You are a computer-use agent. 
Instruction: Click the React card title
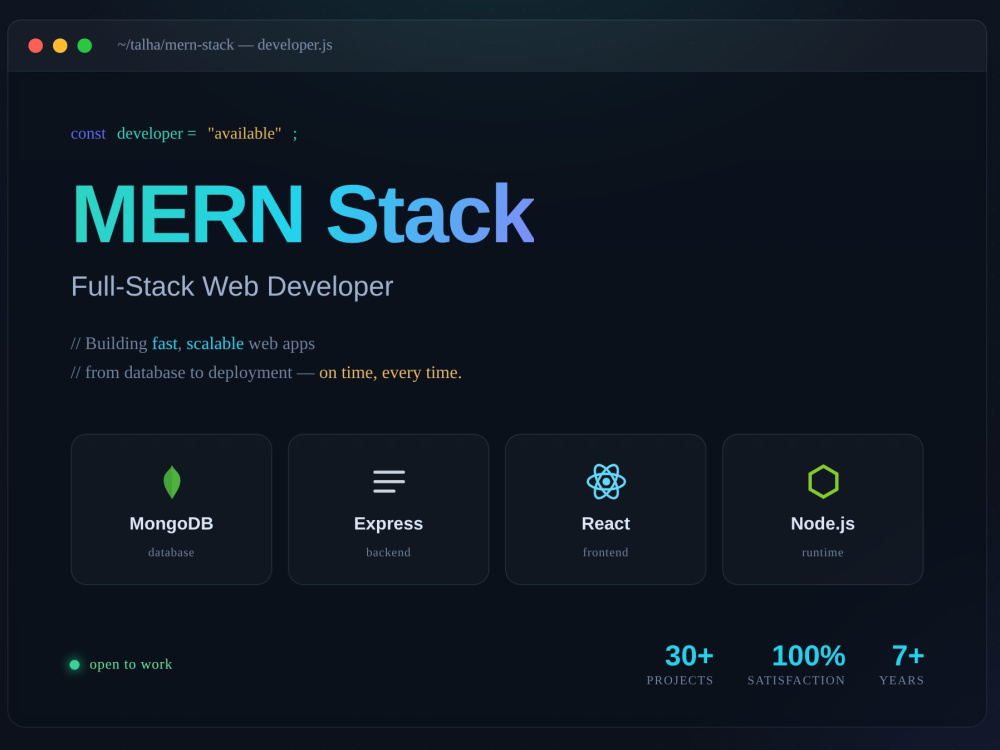pos(606,524)
